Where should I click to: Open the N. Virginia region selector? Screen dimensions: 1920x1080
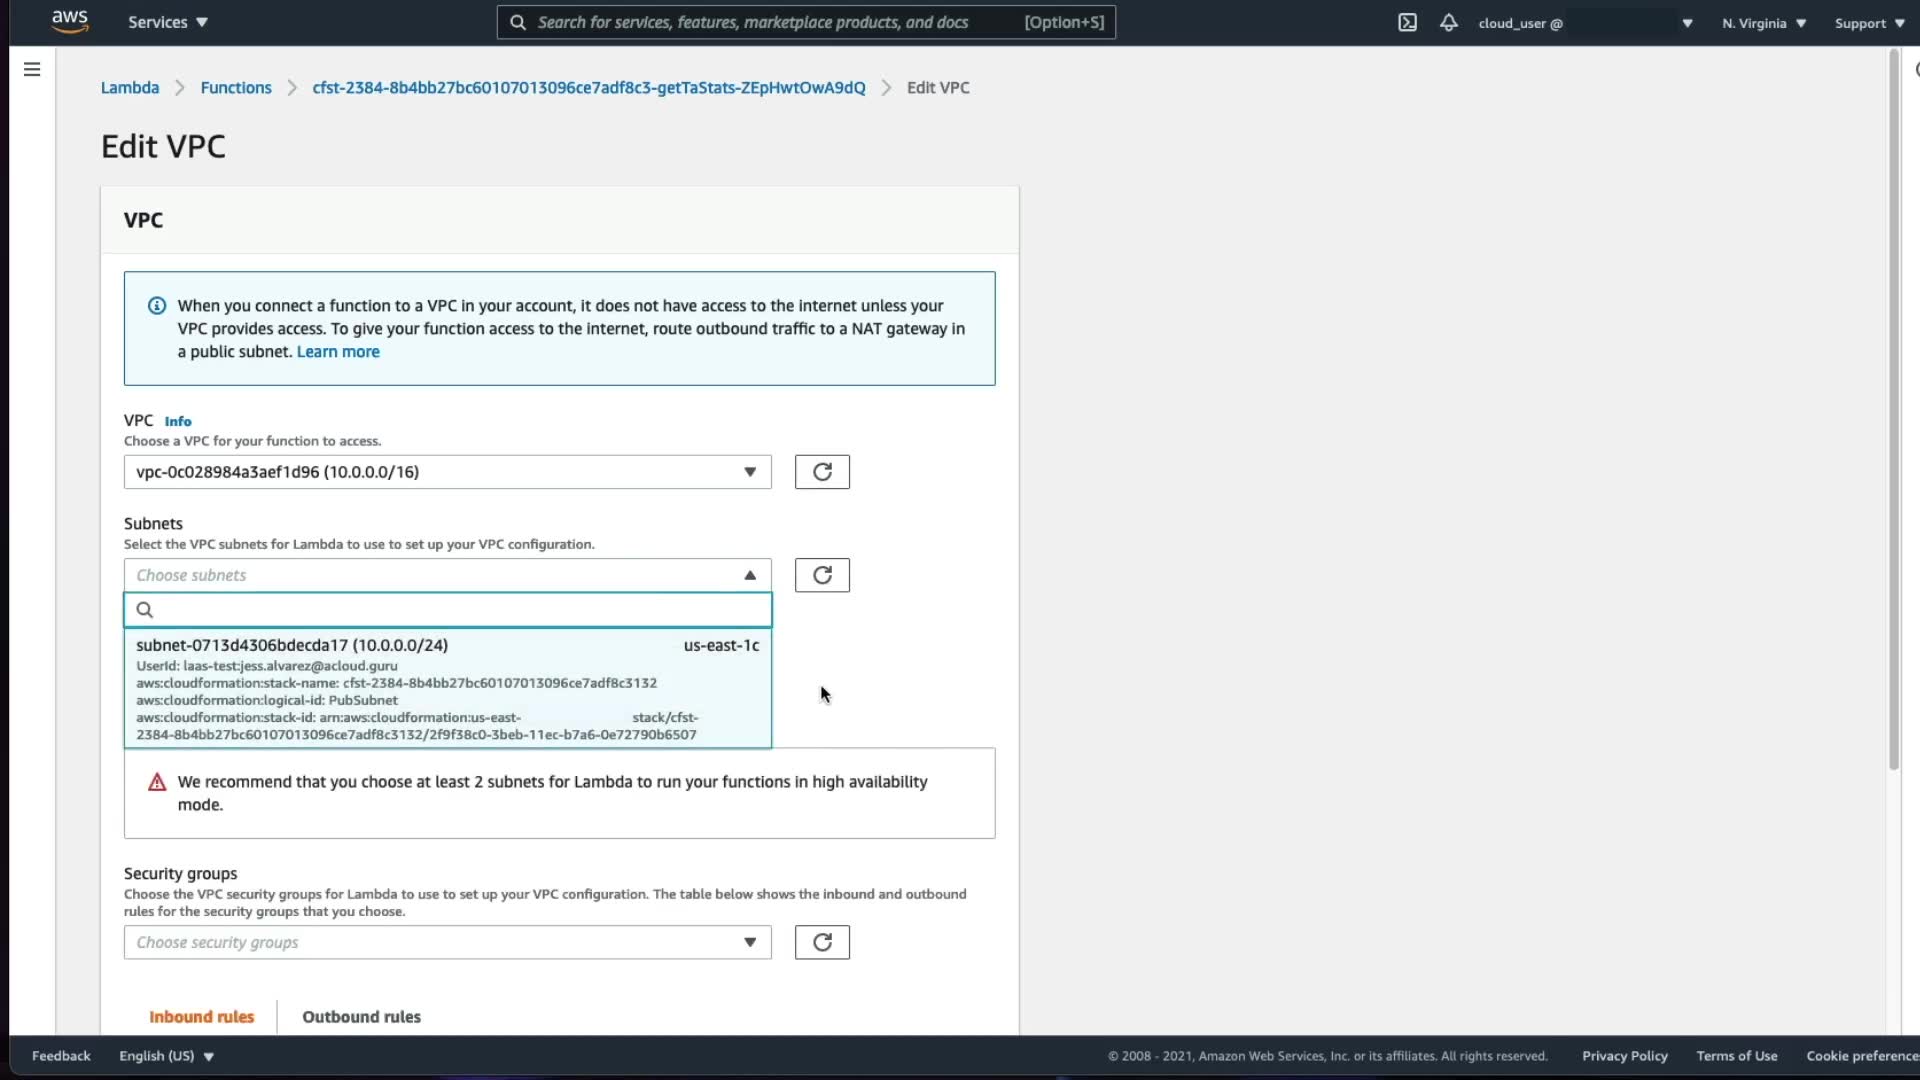coord(1763,23)
